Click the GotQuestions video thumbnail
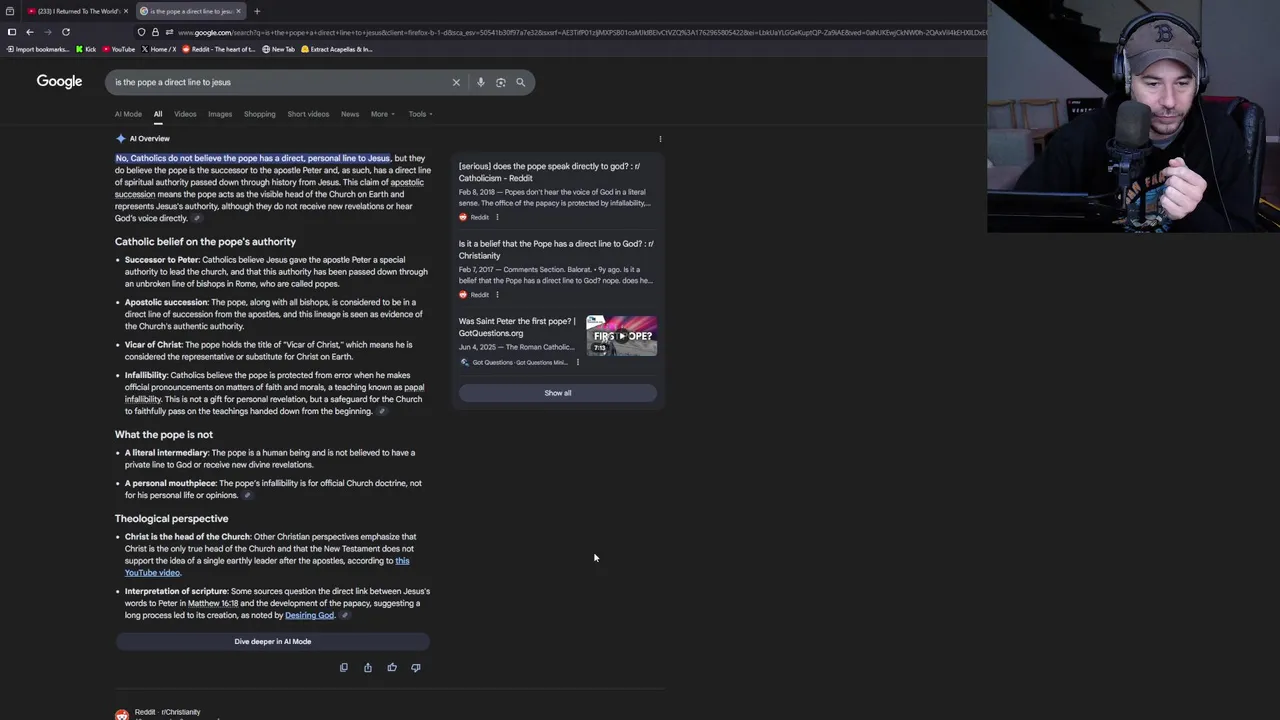The height and width of the screenshot is (720, 1280). coord(621,336)
